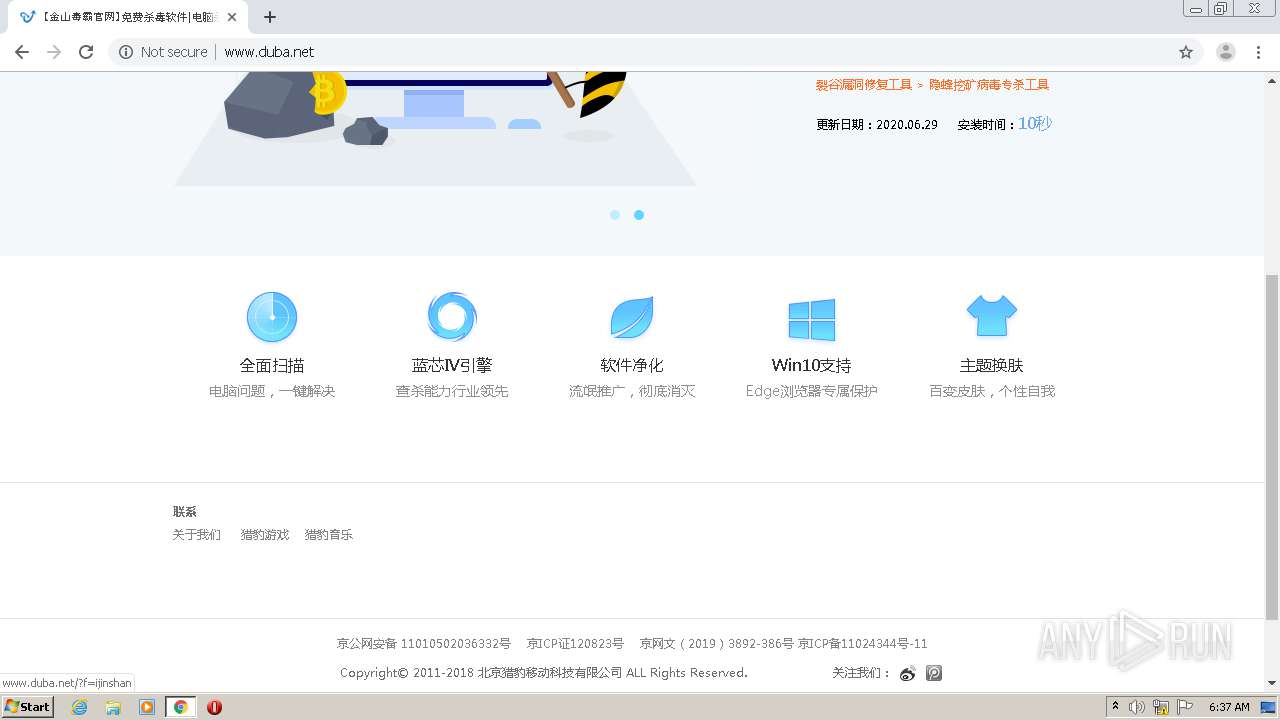Open 隐蜂挖矿病毒专杀工具 link

989,85
